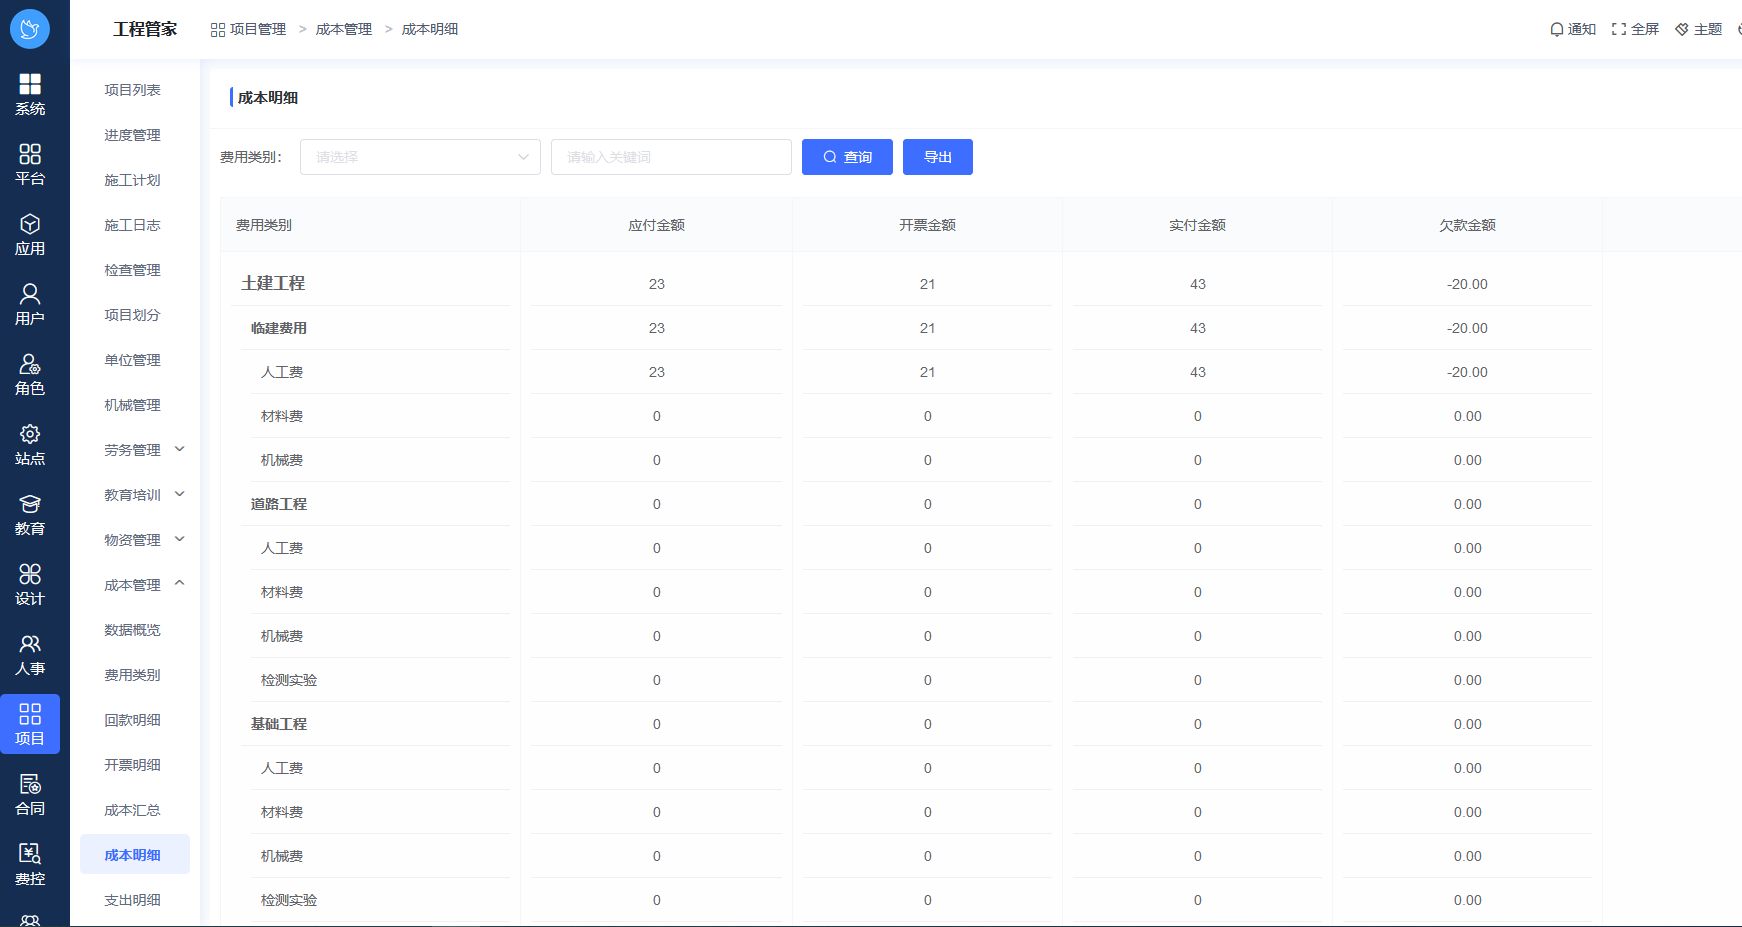
Task: Open the 平台 platform icon
Action: click(x=30, y=155)
